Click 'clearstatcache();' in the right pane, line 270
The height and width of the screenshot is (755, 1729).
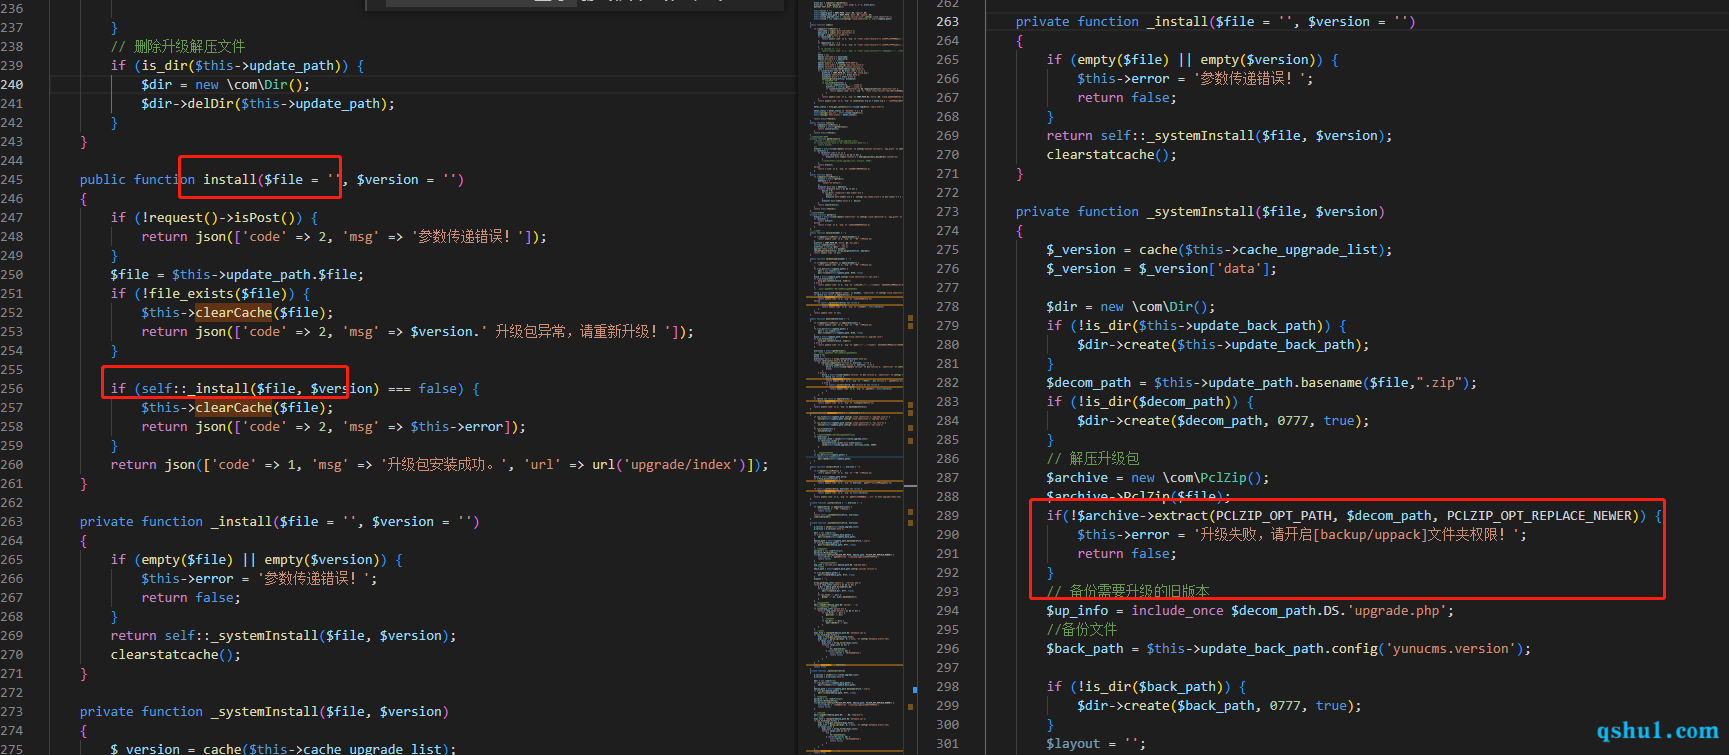click(1111, 154)
